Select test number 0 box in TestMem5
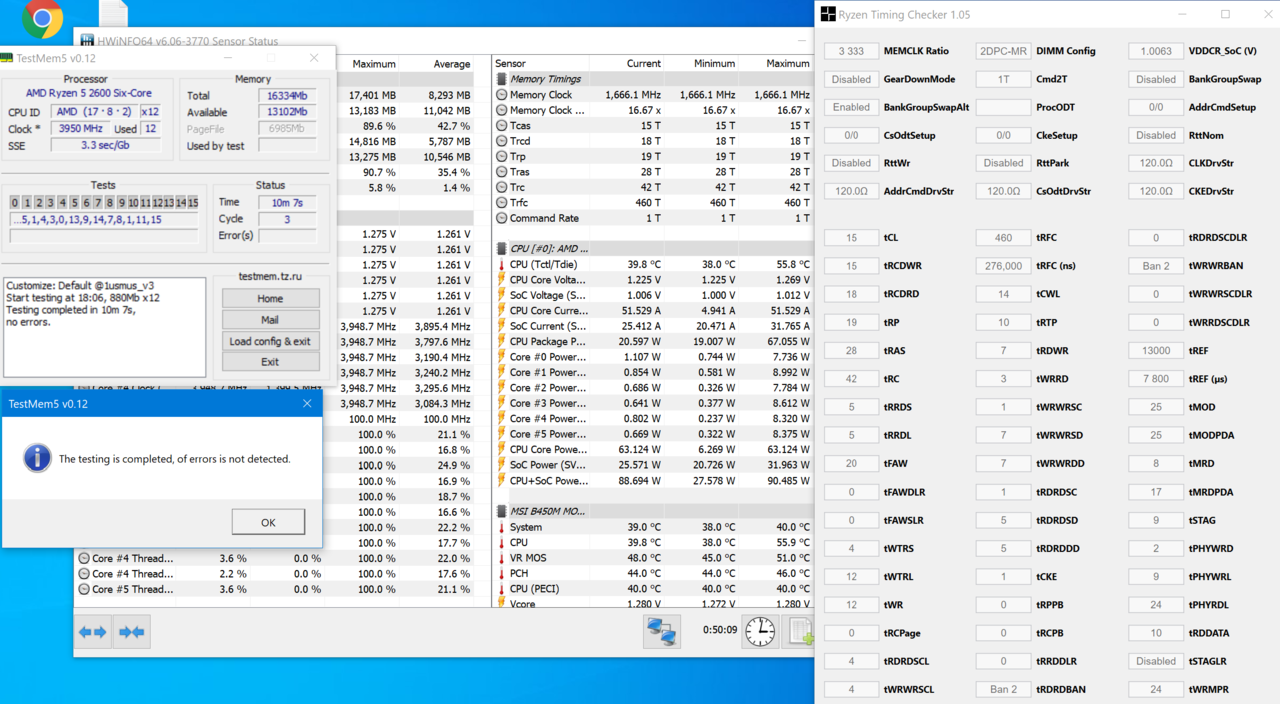Viewport: 1280px width, 704px height. 15,203
